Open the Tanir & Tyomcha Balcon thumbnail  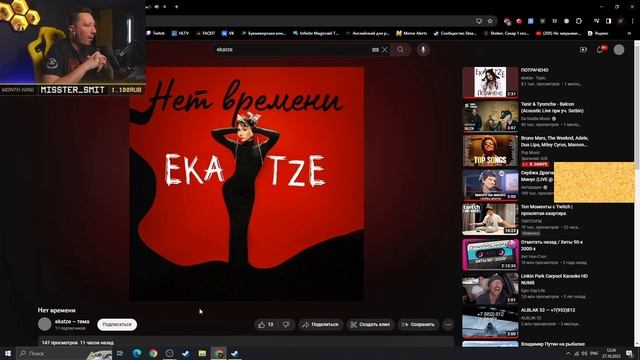490,117
